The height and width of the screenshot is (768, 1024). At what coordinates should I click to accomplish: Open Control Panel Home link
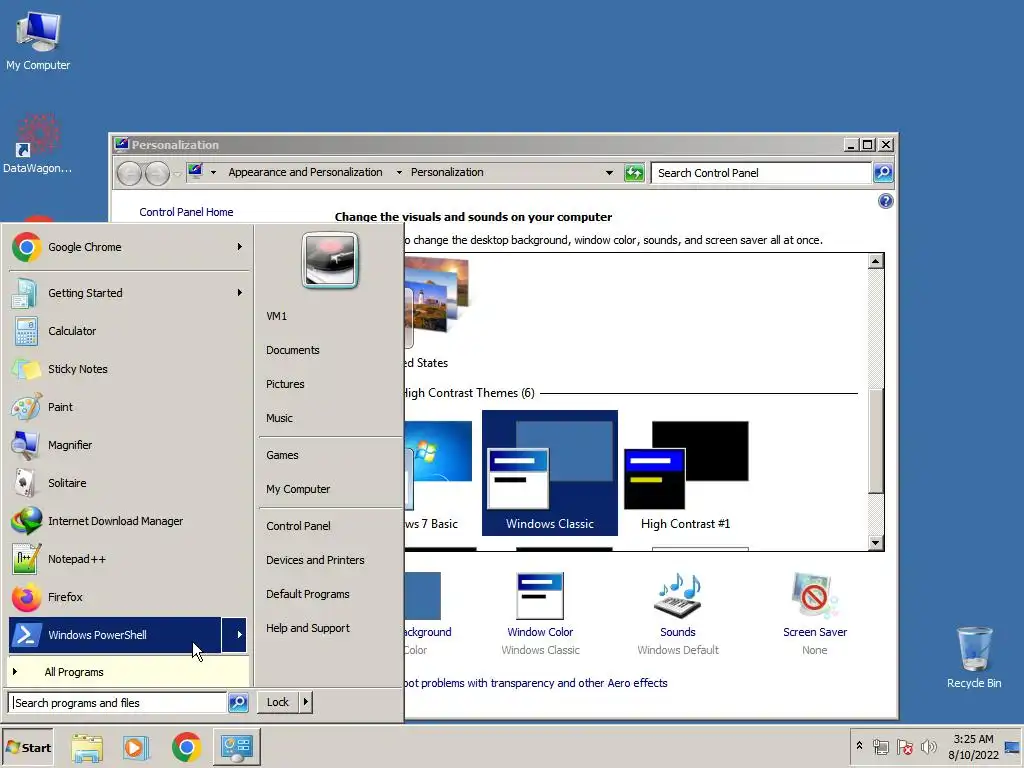[x=186, y=212]
